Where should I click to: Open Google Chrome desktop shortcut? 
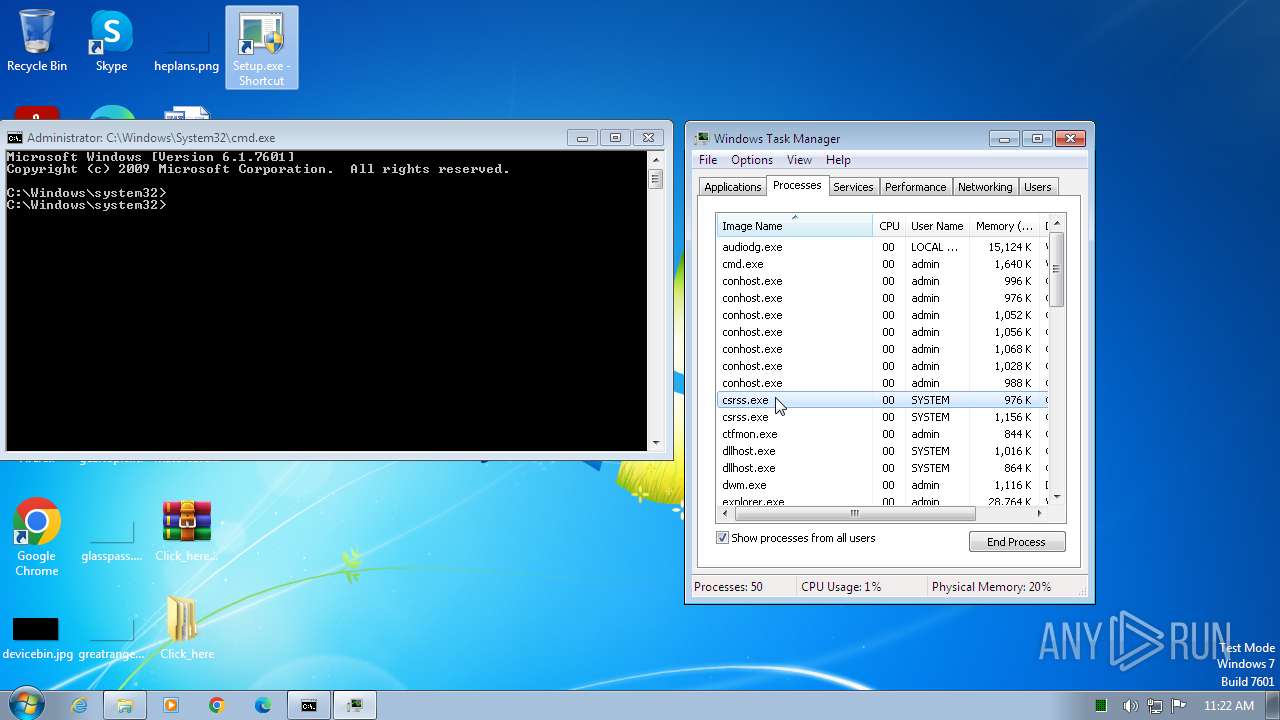tap(37, 537)
